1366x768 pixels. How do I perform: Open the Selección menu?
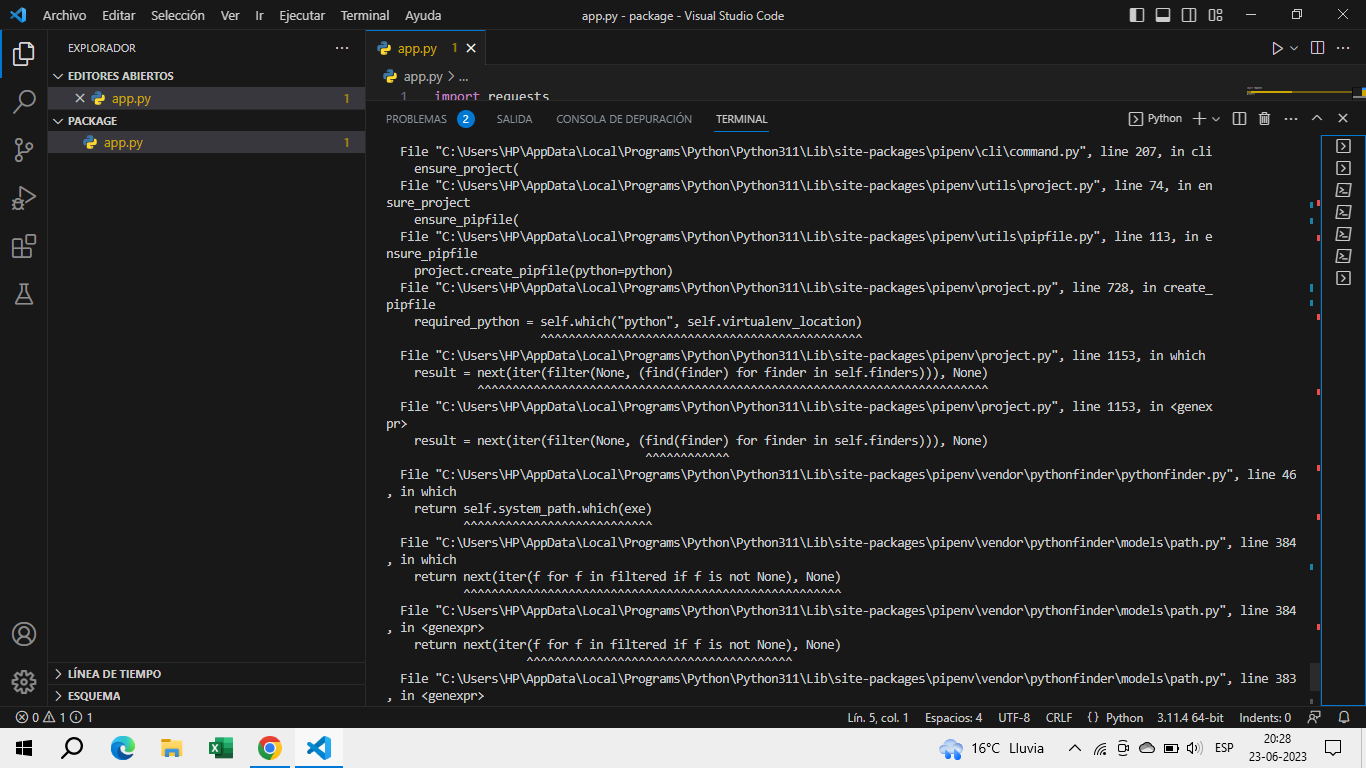tap(178, 15)
